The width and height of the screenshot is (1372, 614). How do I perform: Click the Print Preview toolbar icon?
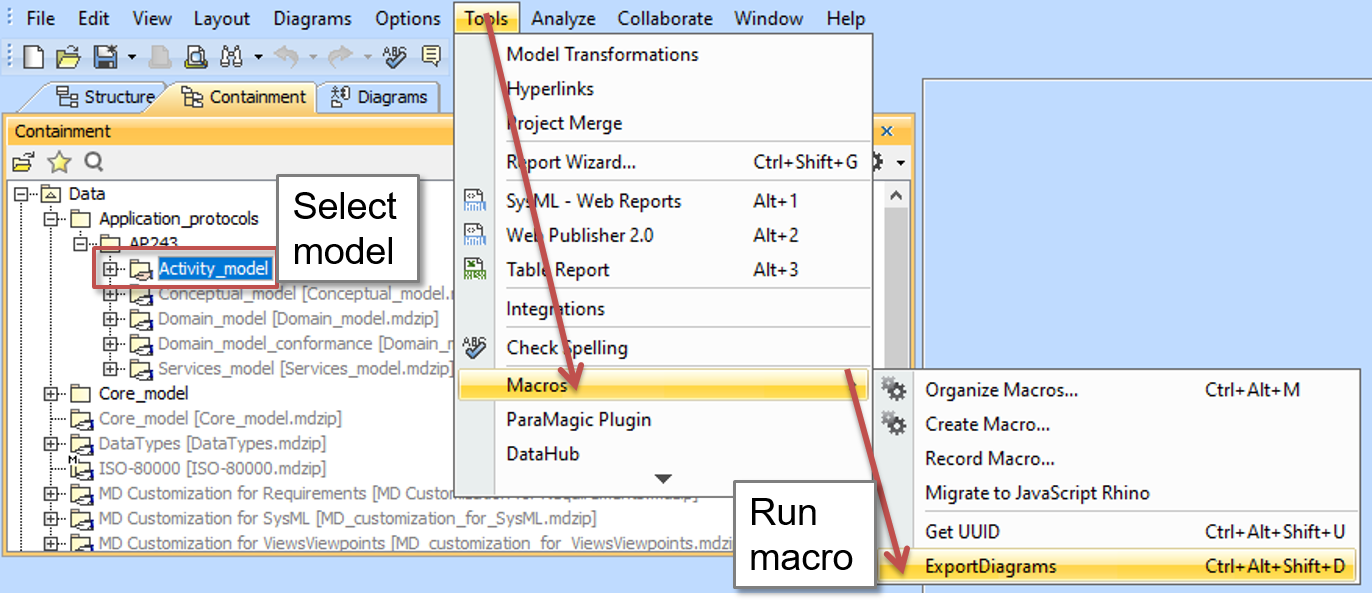click(197, 57)
